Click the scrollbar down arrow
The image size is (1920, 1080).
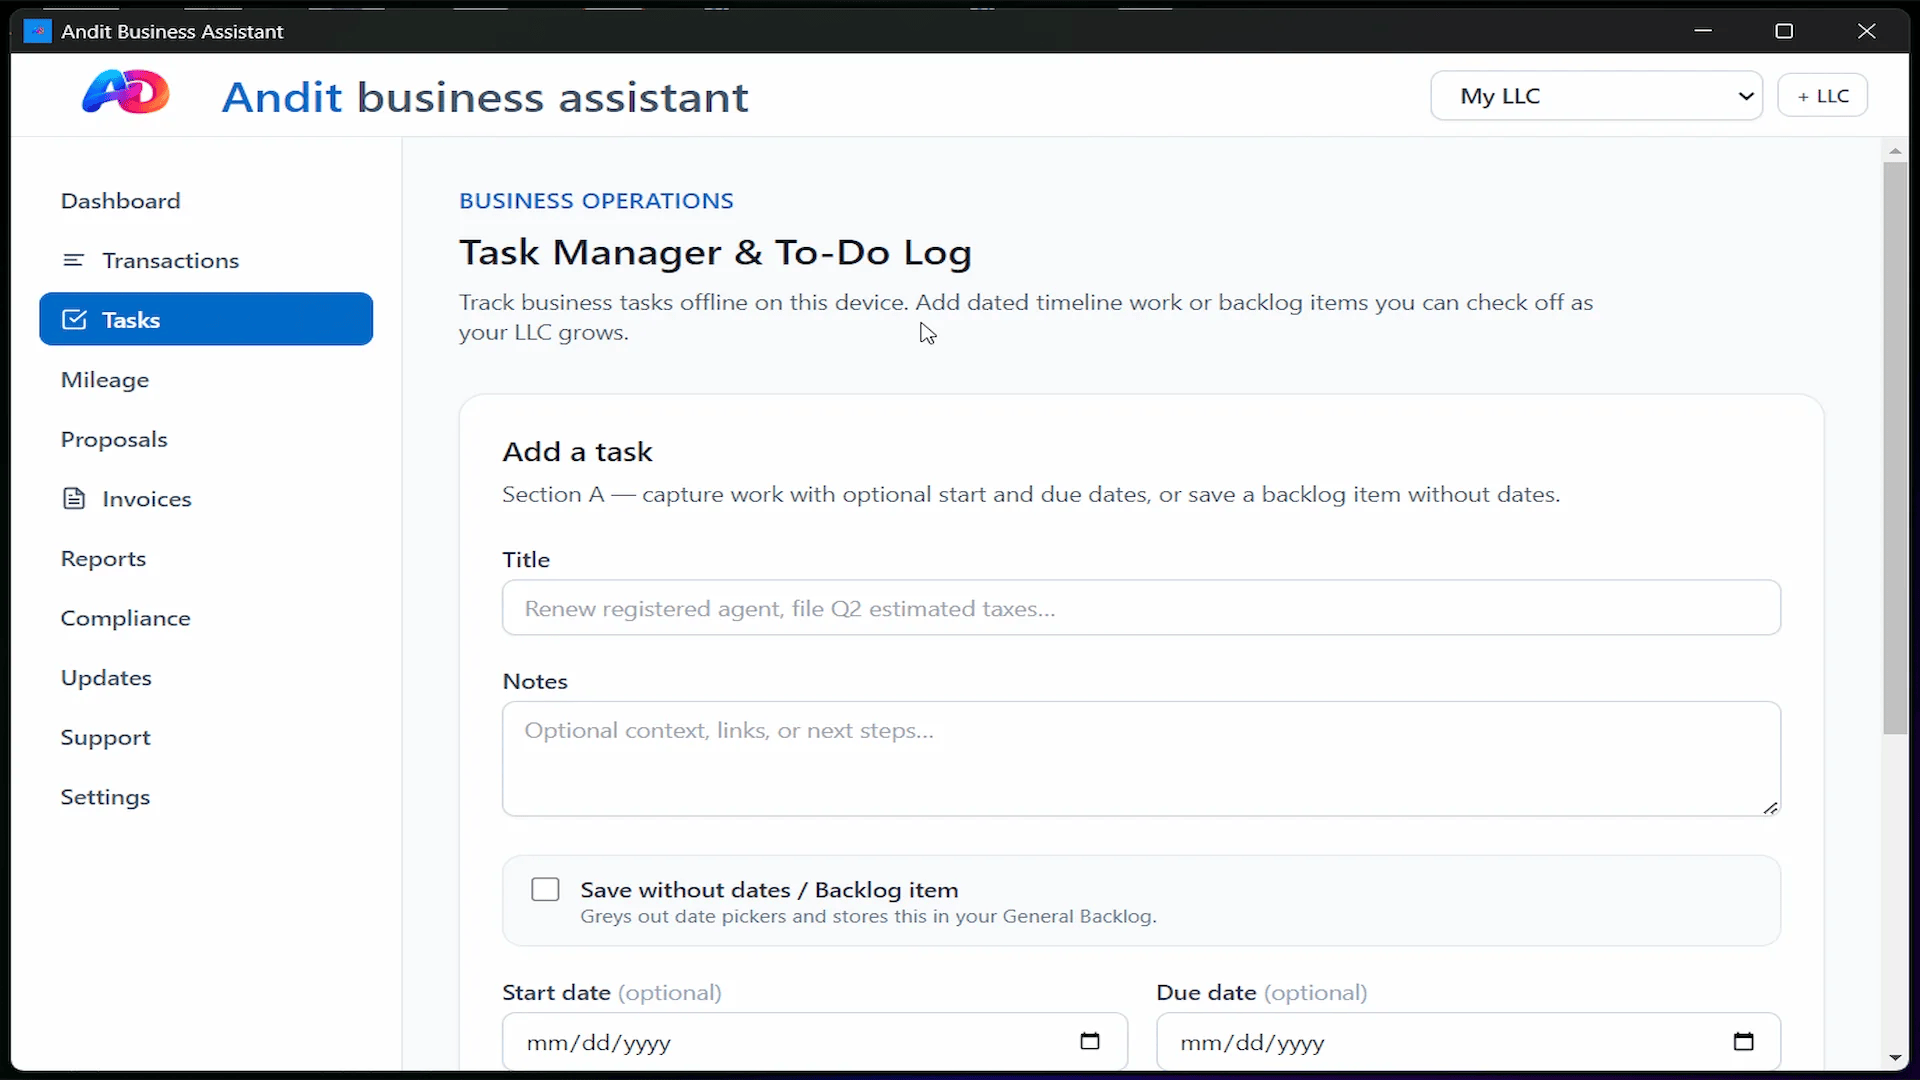[1895, 1058]
